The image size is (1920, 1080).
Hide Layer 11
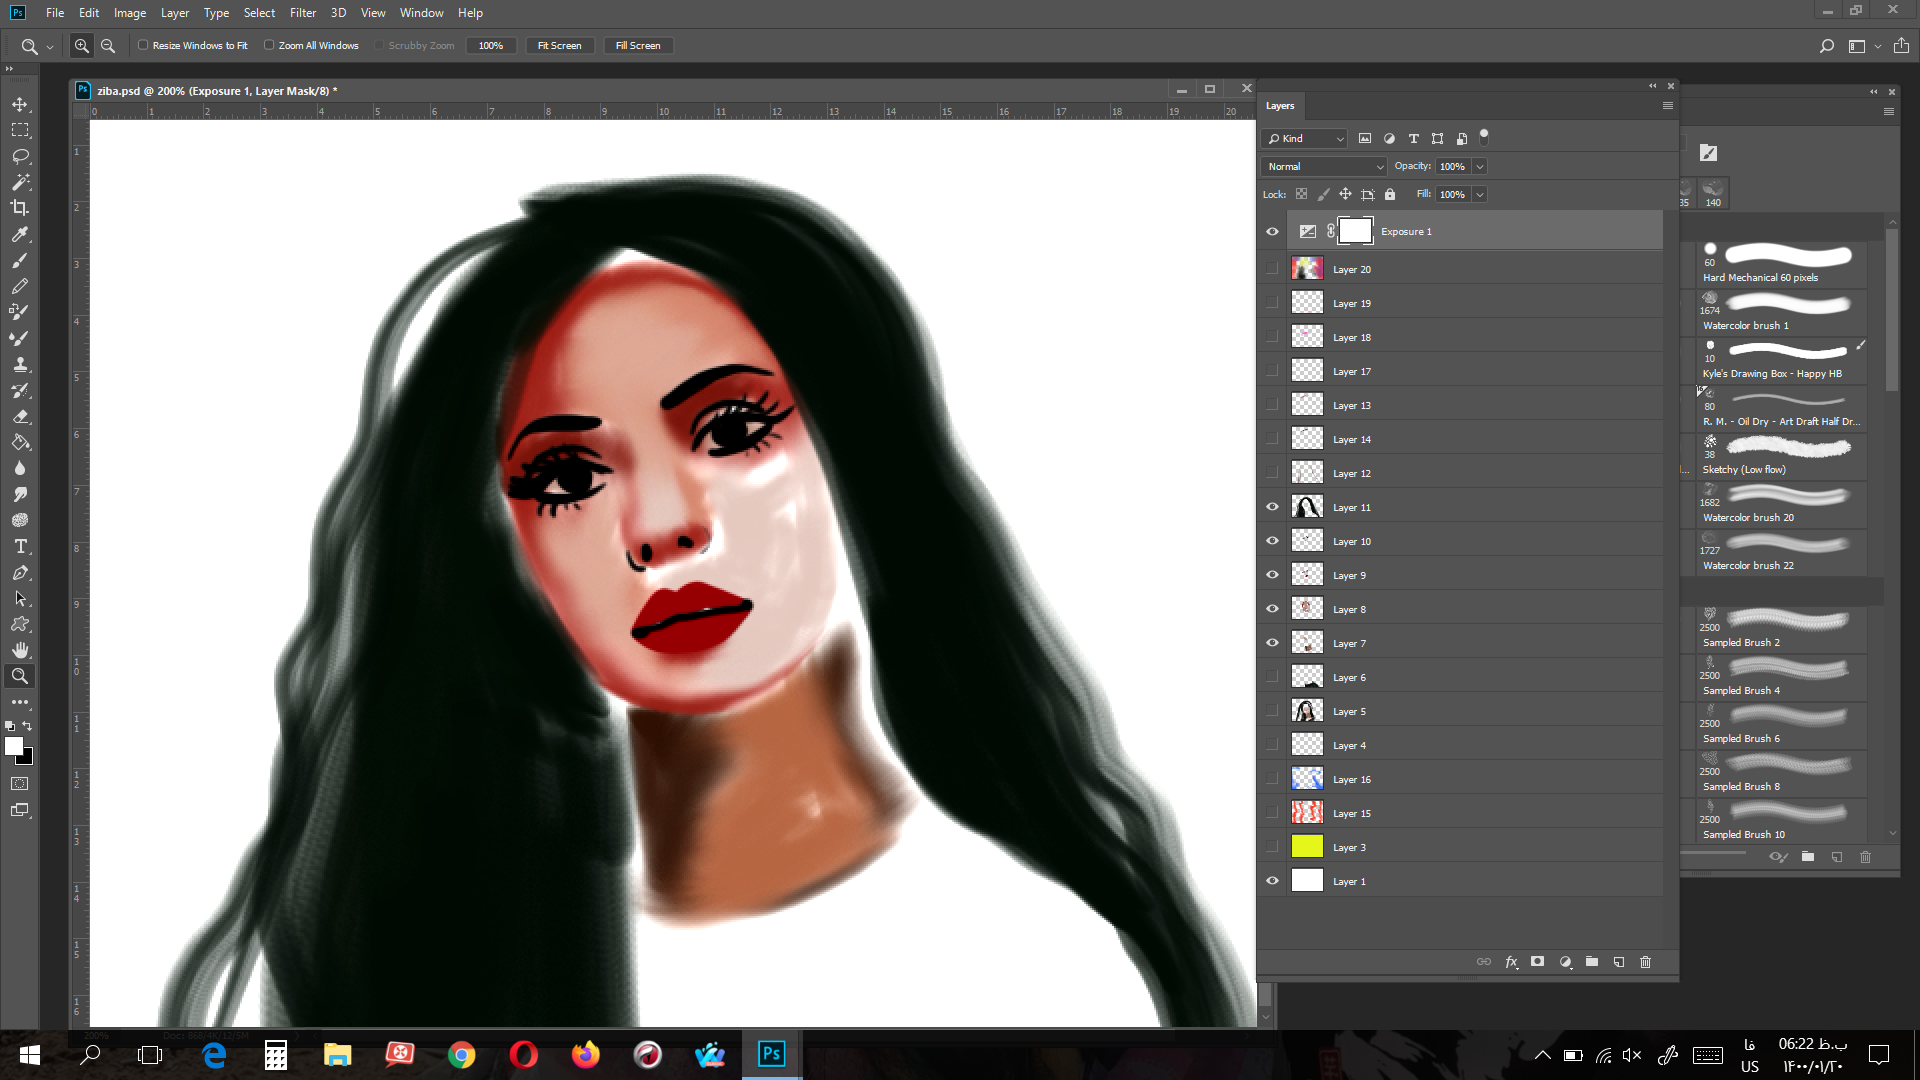point(1272,507)
